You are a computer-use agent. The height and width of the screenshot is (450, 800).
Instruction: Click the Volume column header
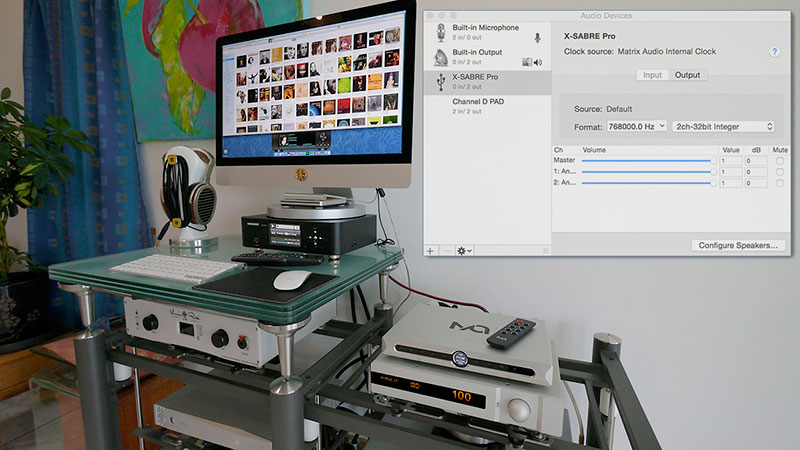(x=594, y=150)
